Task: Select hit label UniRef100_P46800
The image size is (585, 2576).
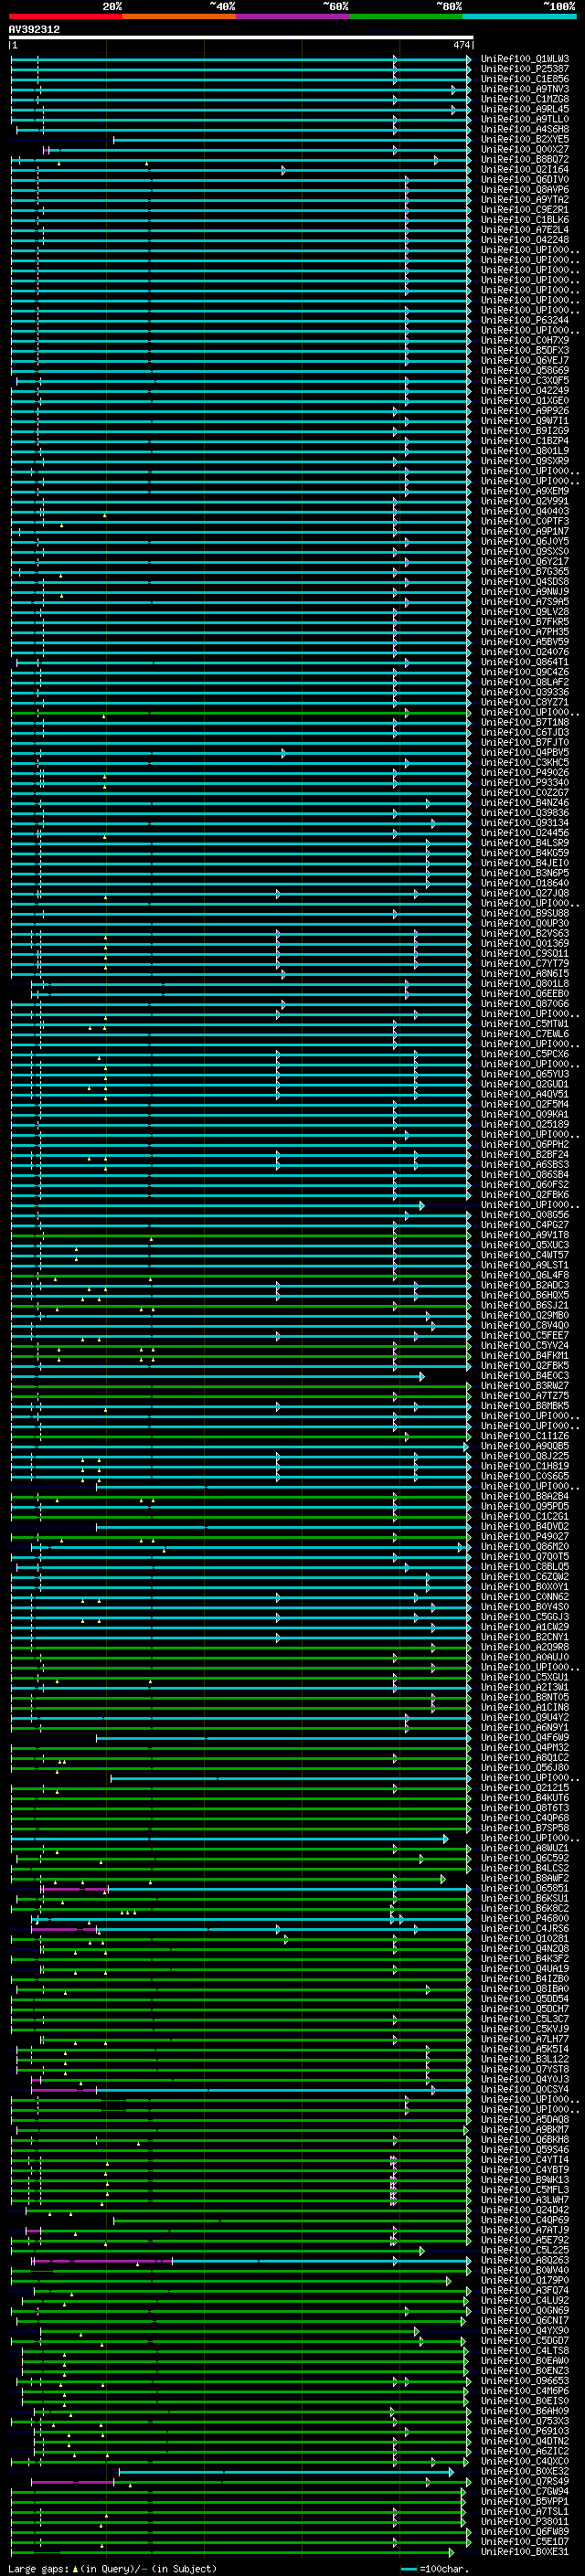Action: (x=525, y=1918)
